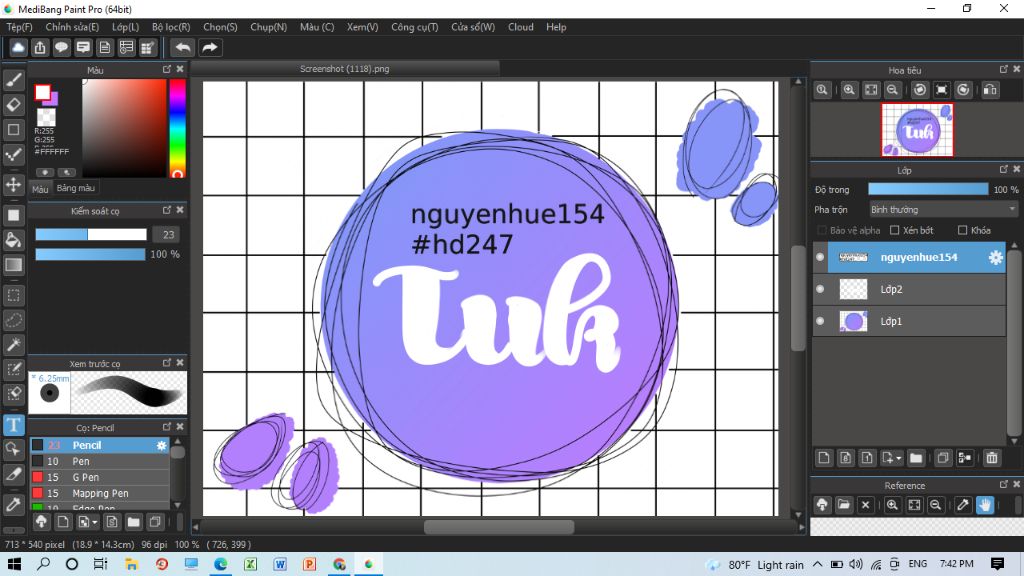
Task: Select the Move tool
Action: point(13,185)
